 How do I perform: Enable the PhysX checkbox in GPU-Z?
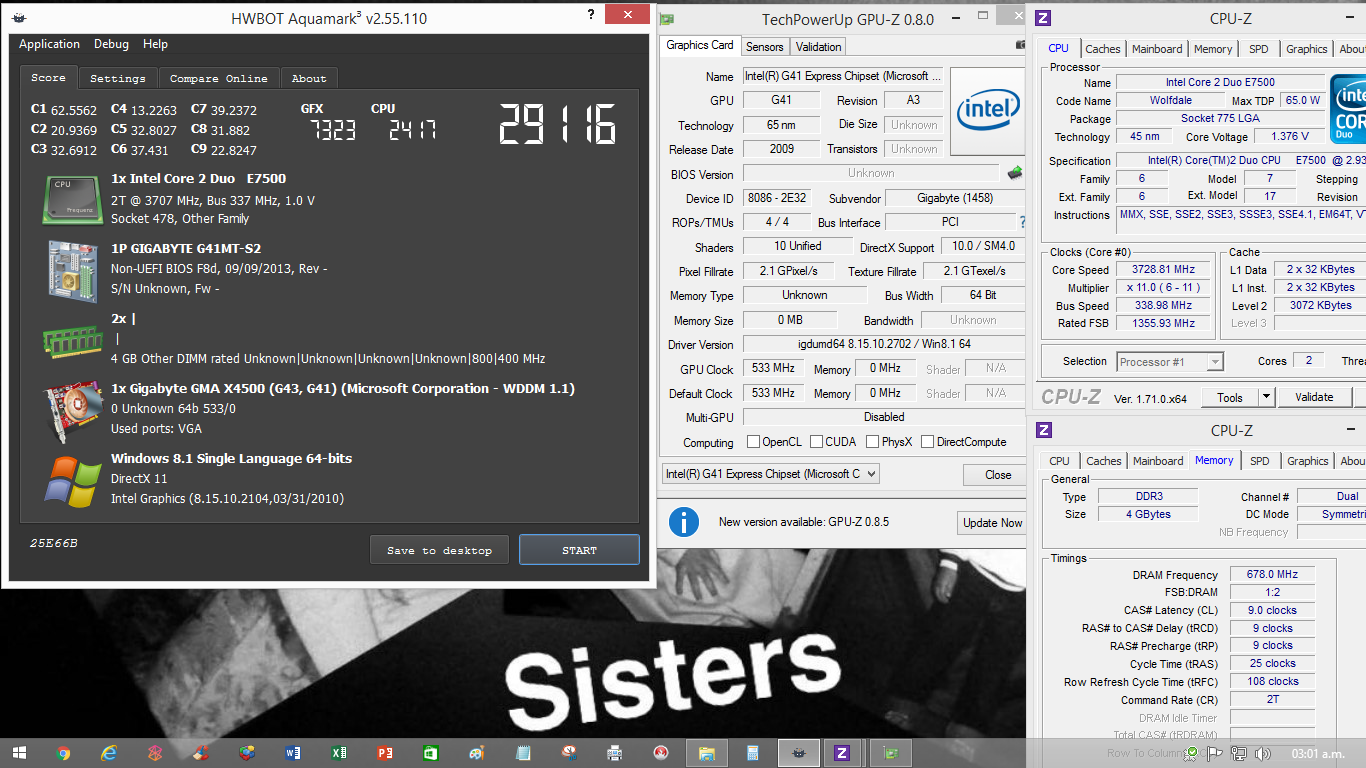tap(873, 442)
